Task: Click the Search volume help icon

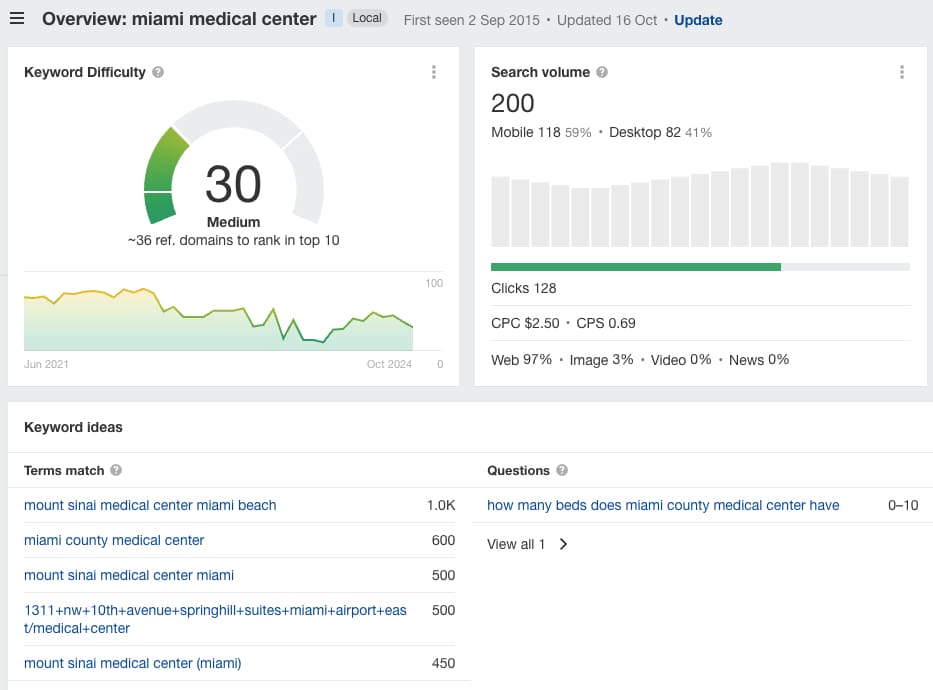Action: [602, 72]
